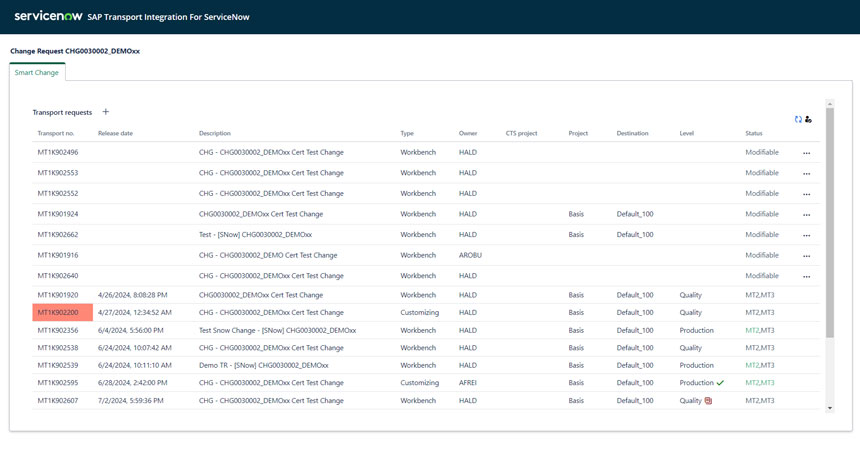Click the Owner column header

click(468, 133)
